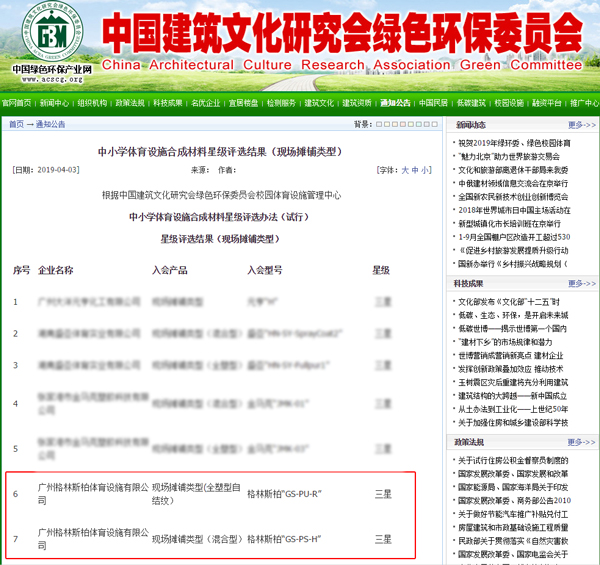Click the 入会型号 column header
The image size is (600, 565).
tap(265, 270)
